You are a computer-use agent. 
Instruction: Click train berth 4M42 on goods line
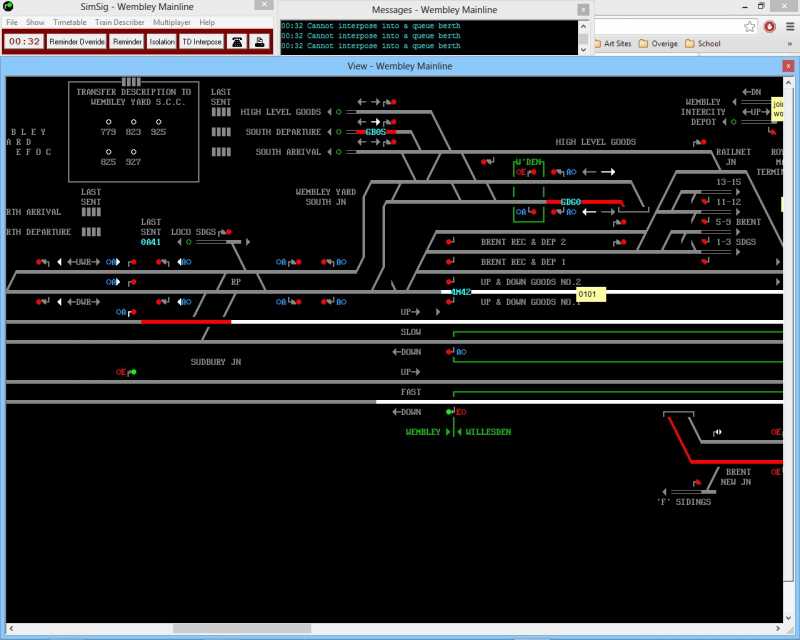click(461, 292)
